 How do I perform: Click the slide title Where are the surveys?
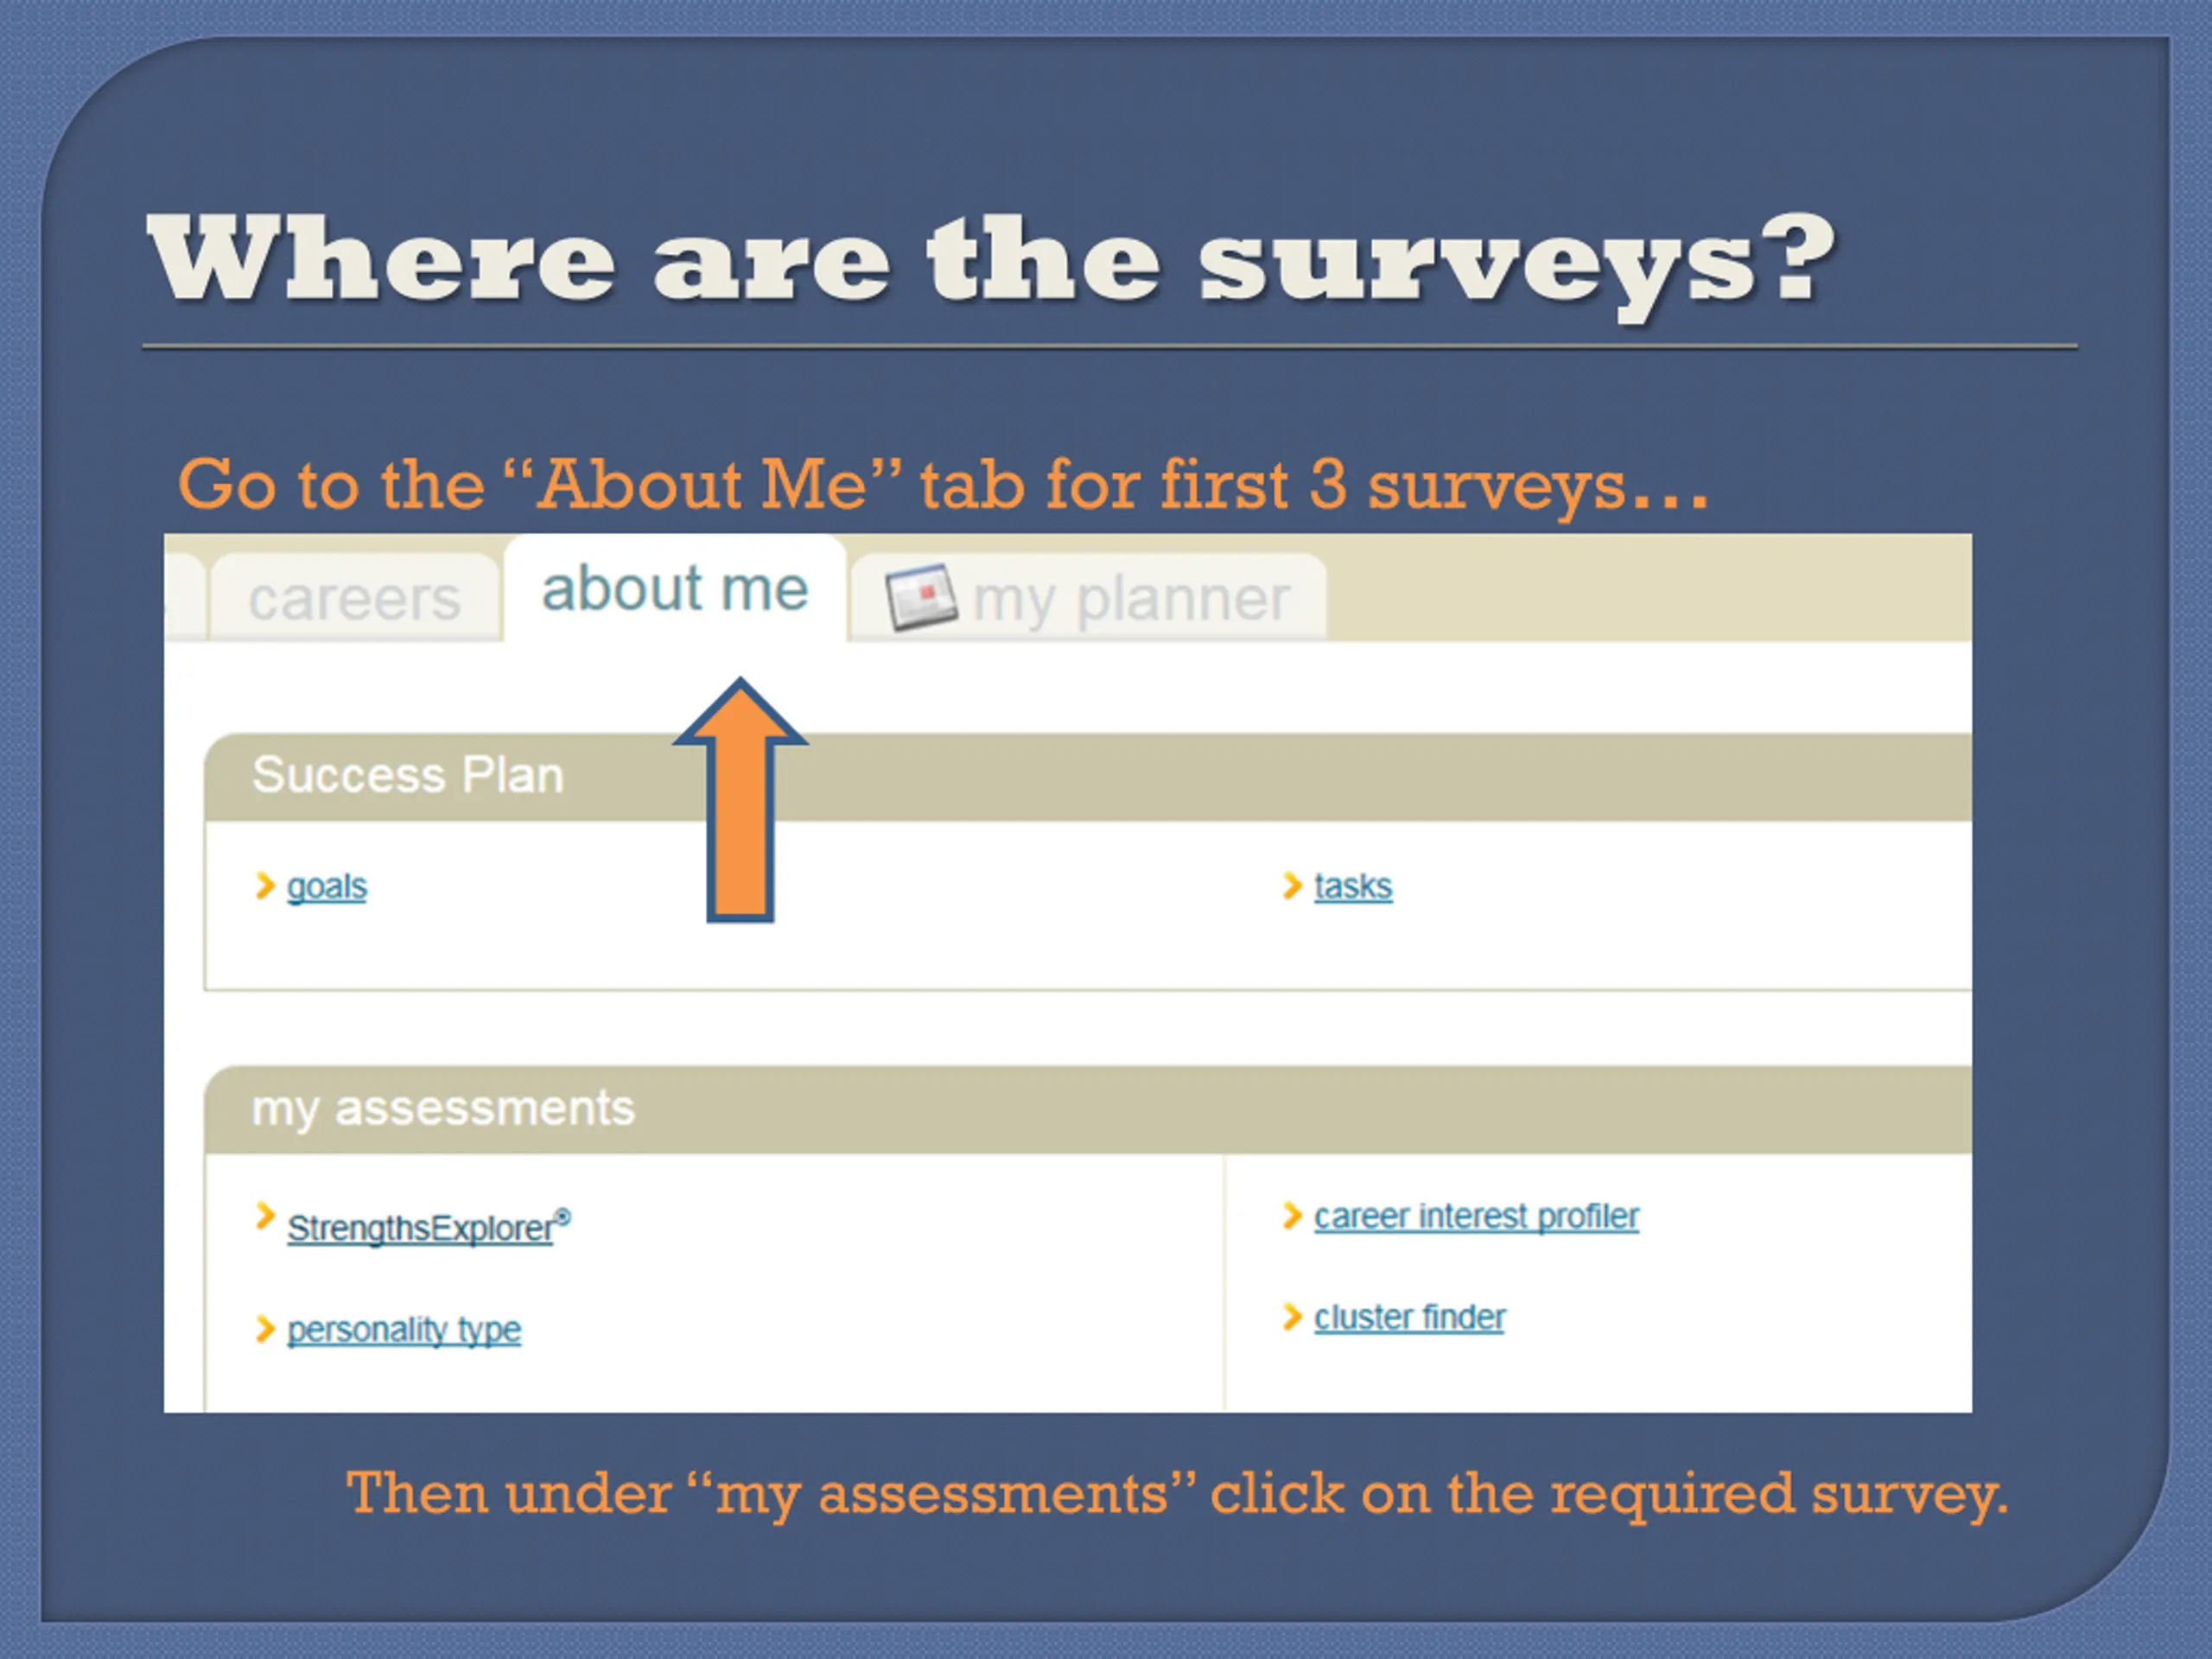[990, 262]
